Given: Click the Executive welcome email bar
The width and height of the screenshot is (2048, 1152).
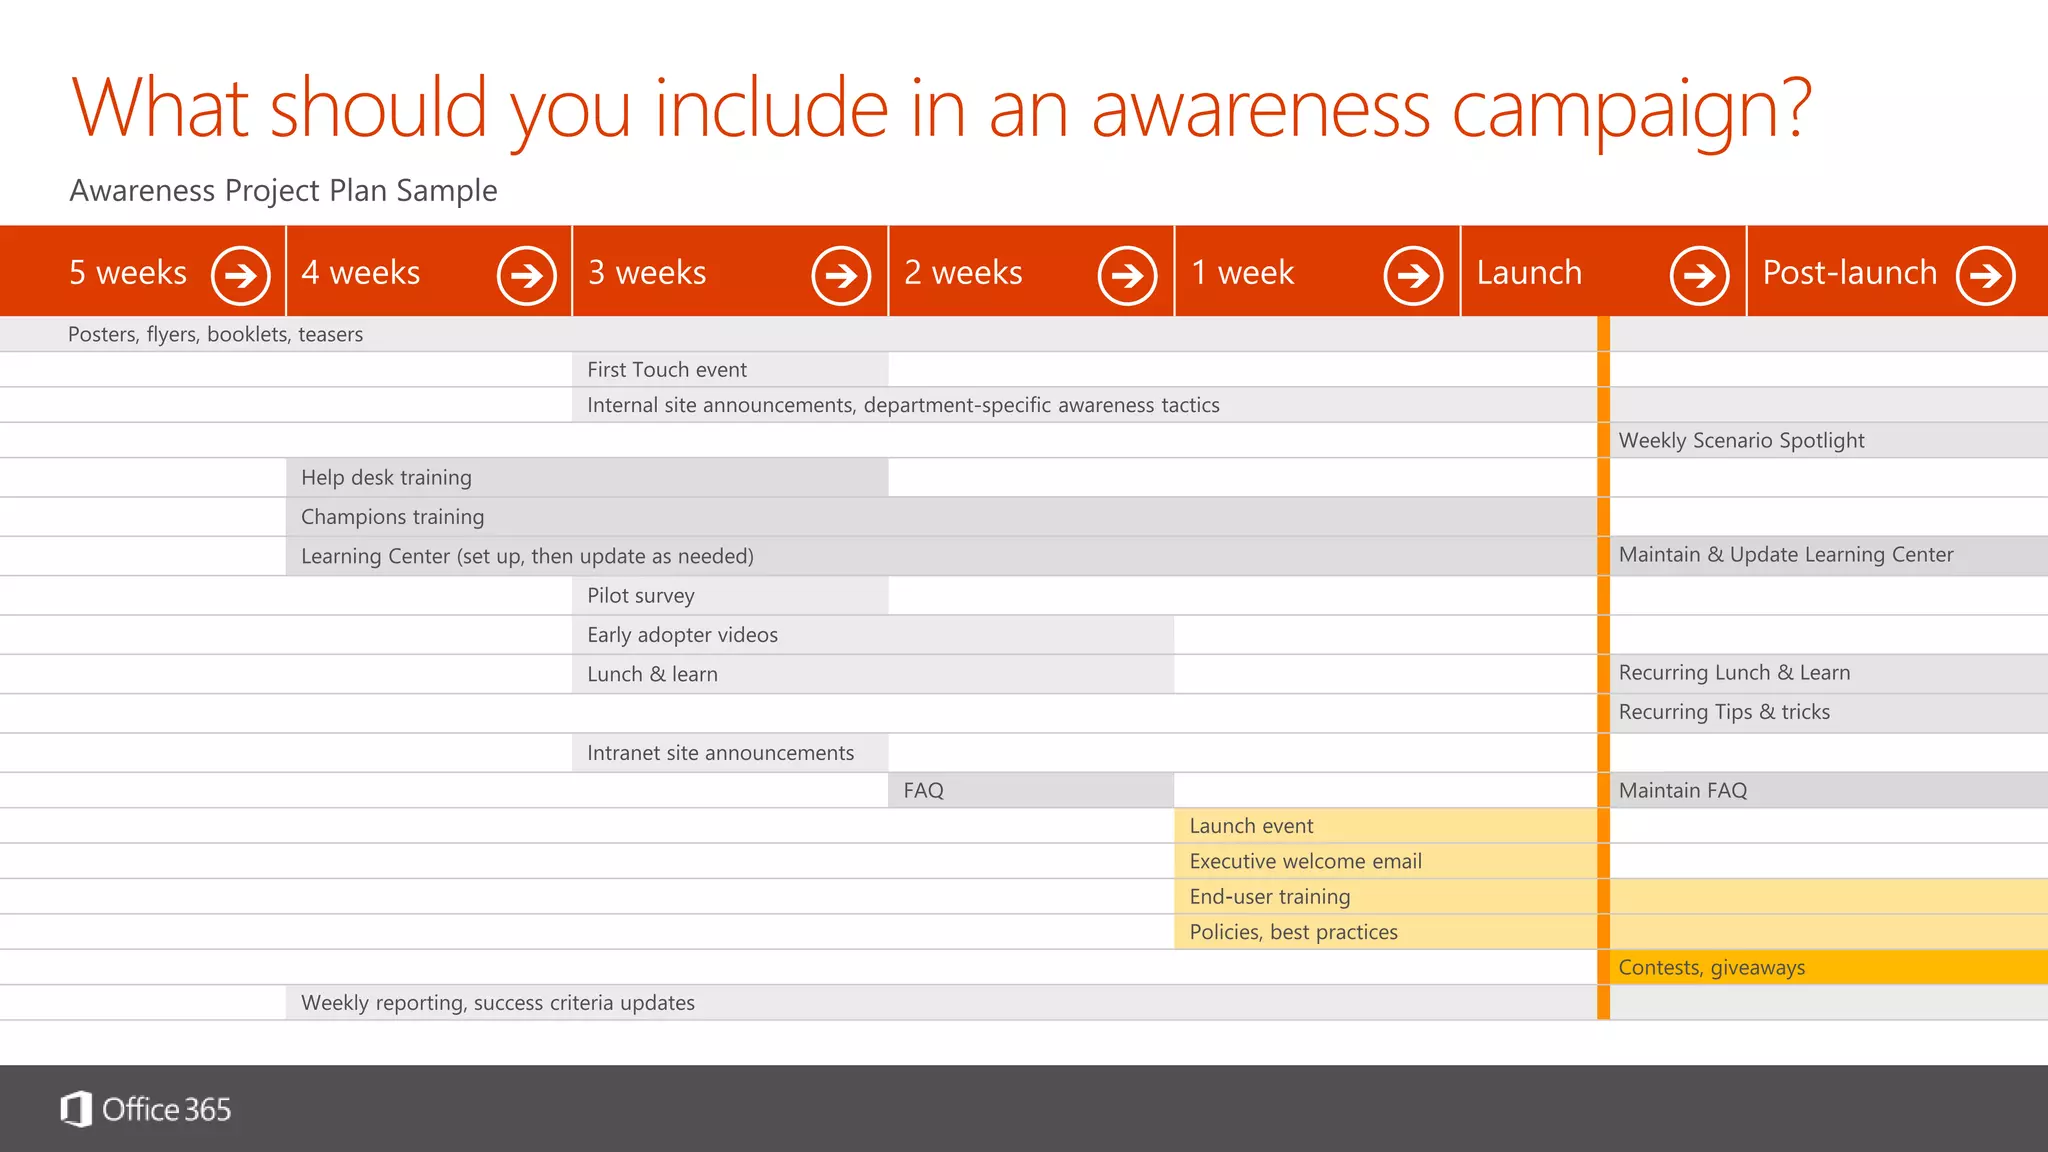Looking at the screenshot, I should (x=1385, y=861).
